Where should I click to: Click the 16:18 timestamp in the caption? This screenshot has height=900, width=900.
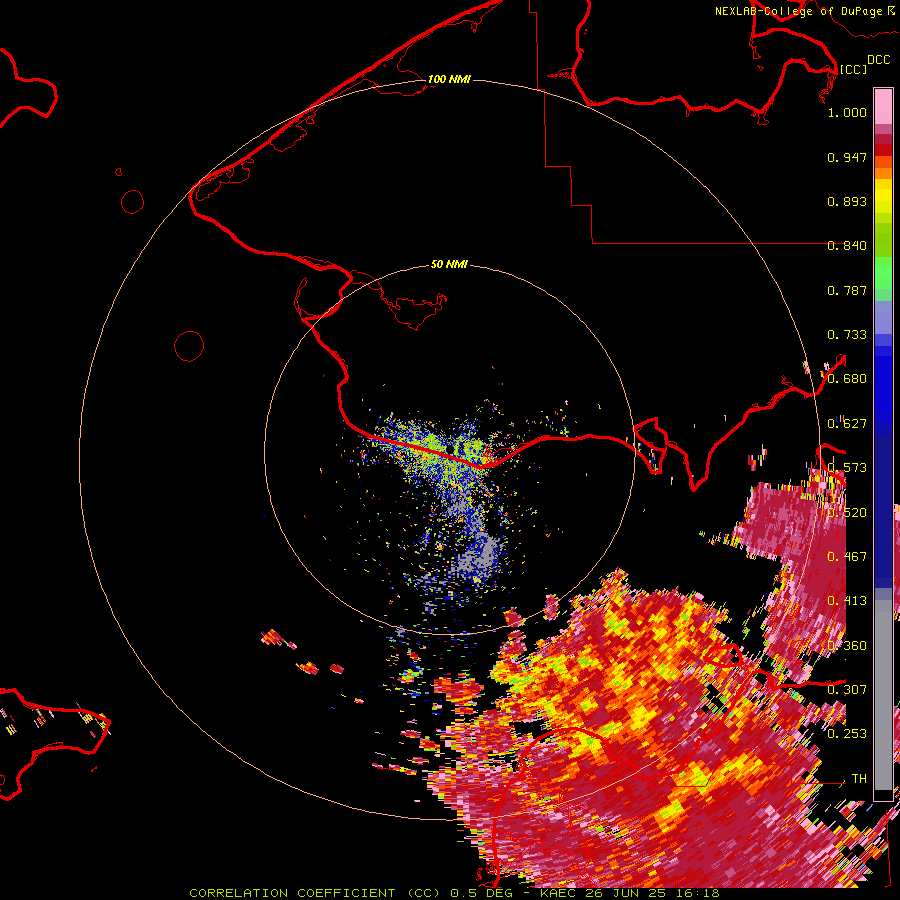click(x=697, y=893)
